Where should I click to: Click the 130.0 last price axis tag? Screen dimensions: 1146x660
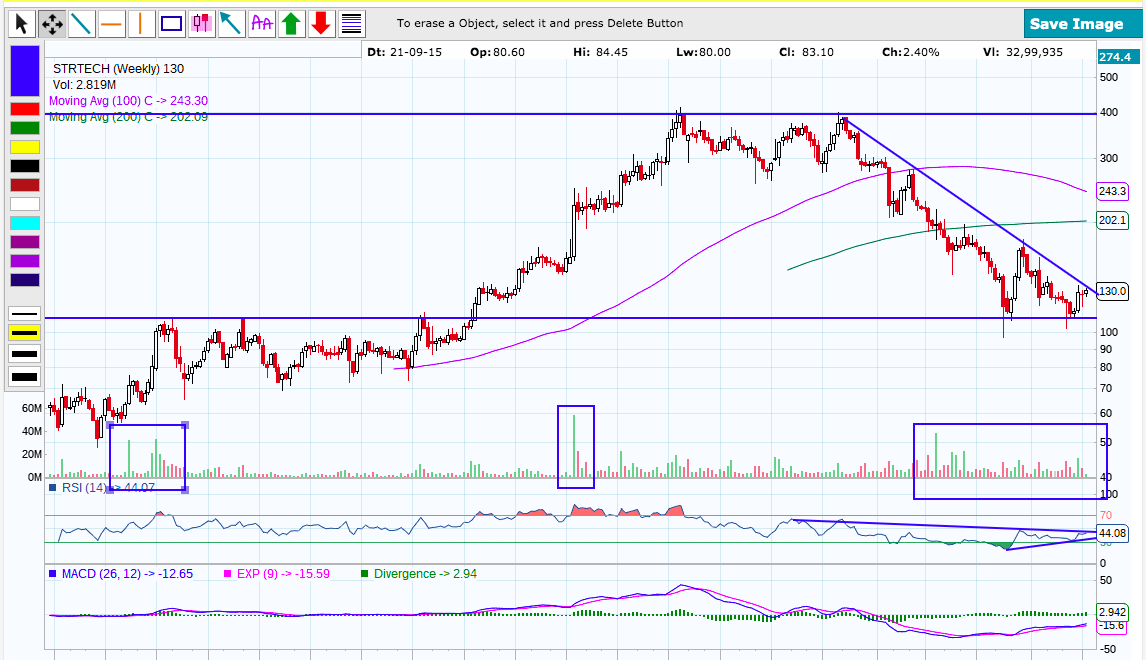pyautogui.click(x=1112, y=291)
